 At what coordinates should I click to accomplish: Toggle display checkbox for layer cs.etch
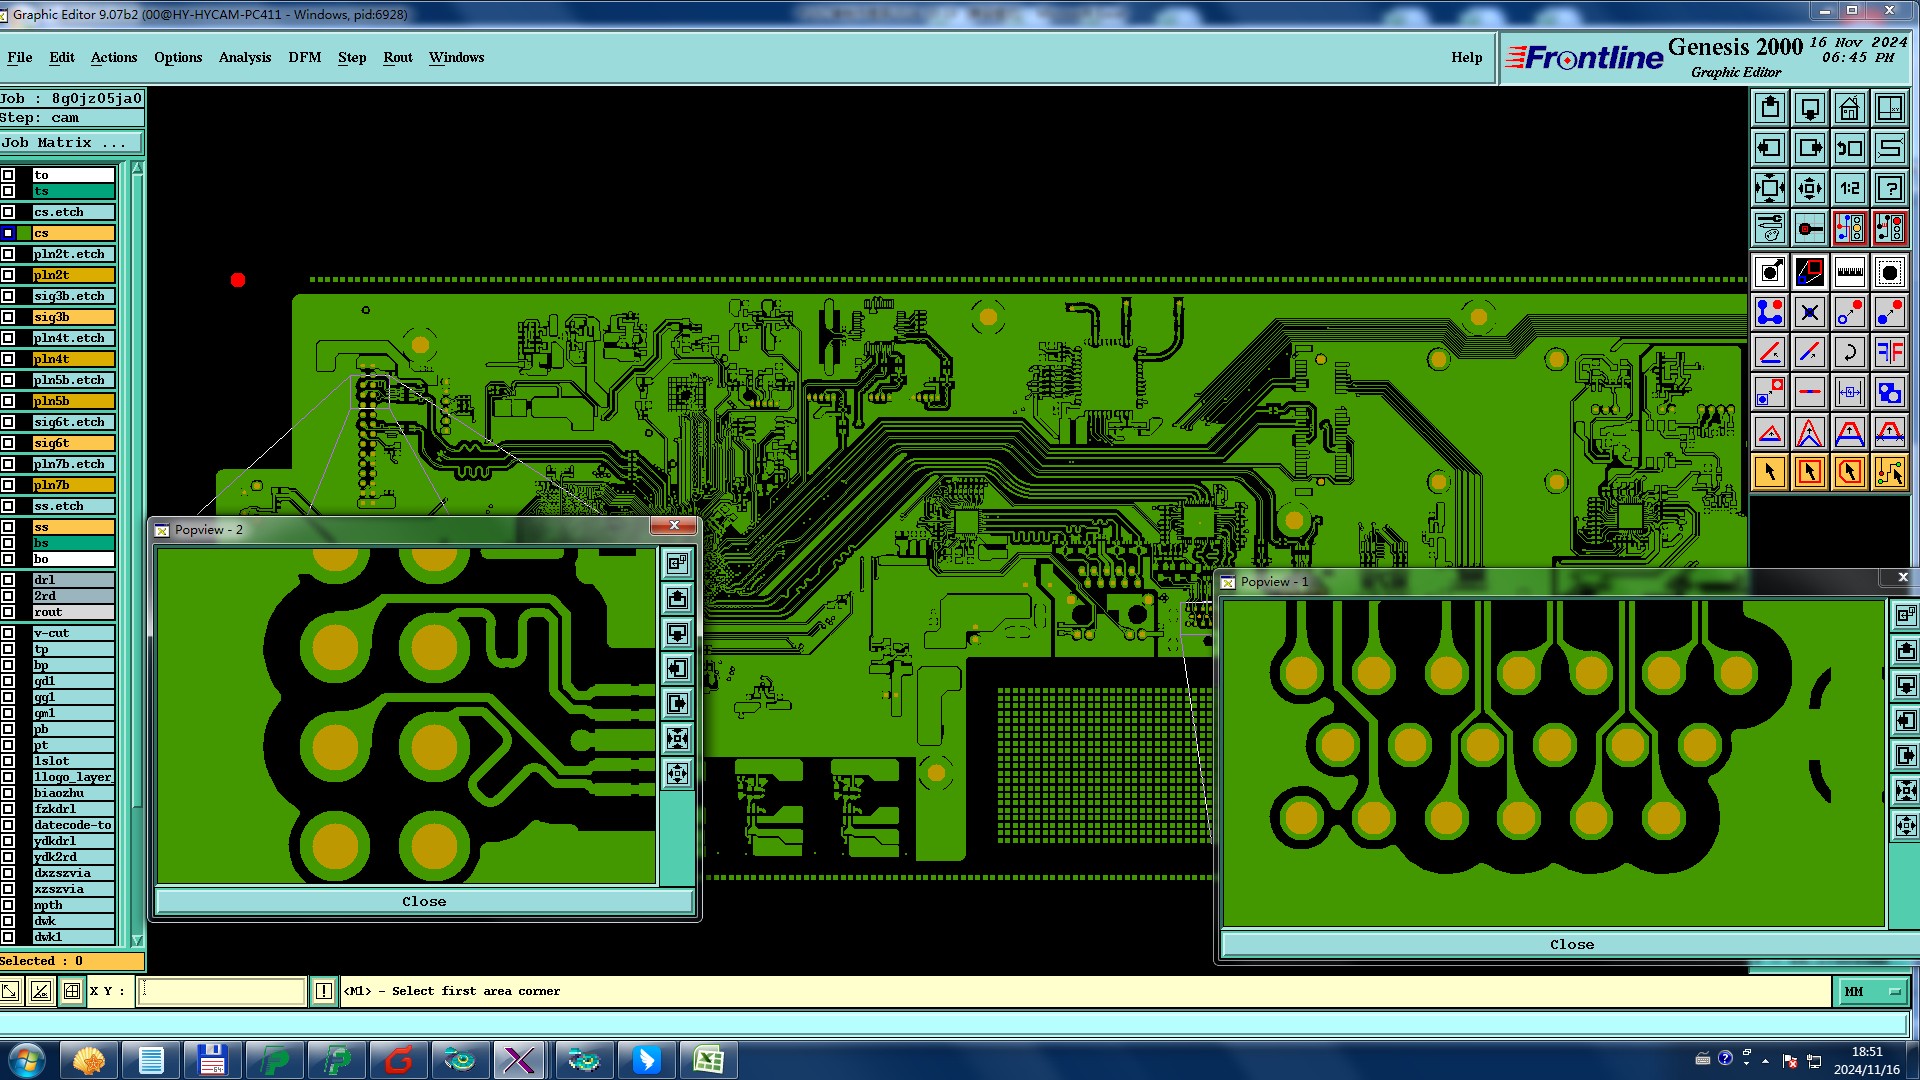(x=8, y=212)
